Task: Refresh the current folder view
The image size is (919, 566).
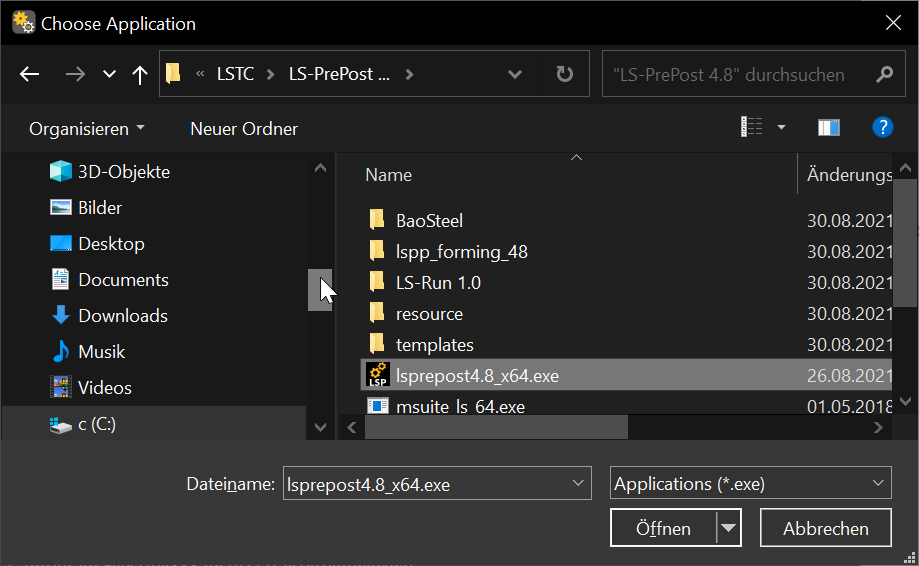Action: point(564,74)
